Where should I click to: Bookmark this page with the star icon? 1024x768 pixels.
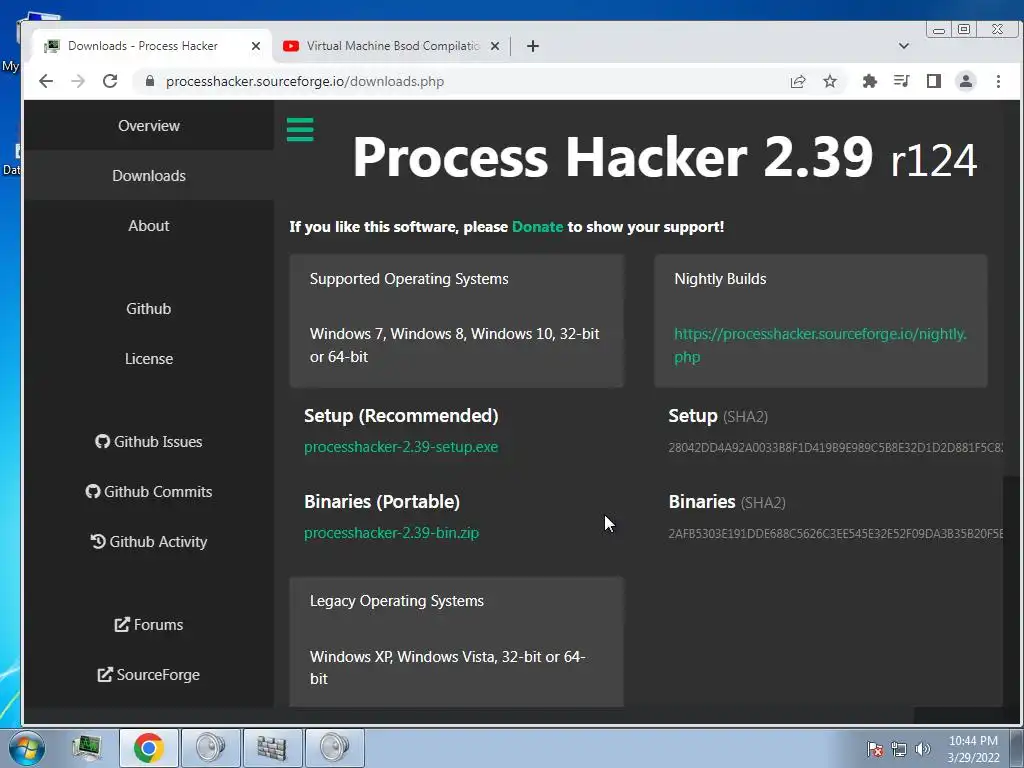[829, 82]
